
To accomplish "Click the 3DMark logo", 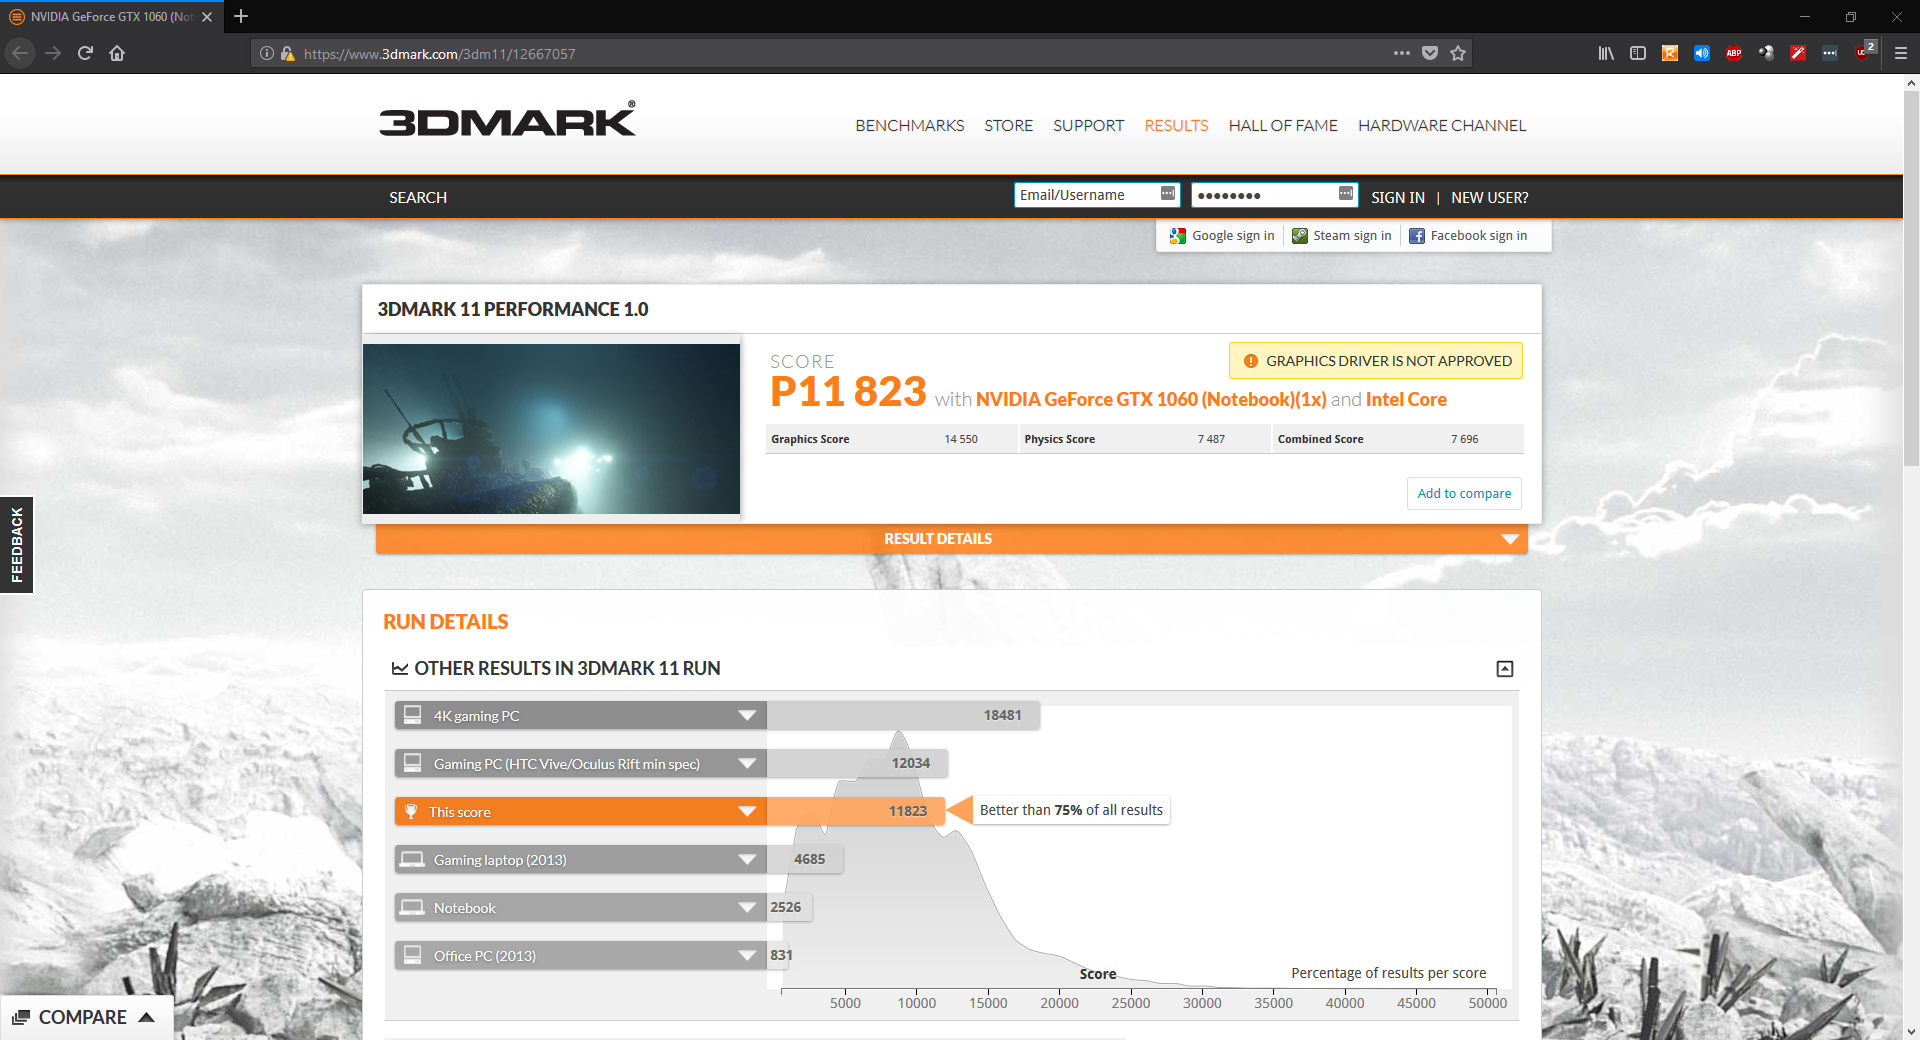I will (x=507, y=119).
